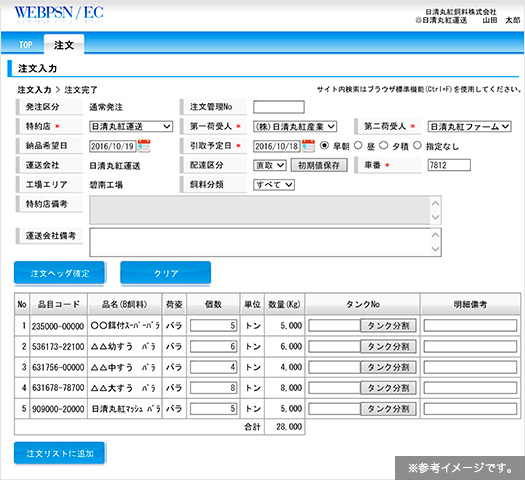This screenshot has width=525, height=480.
Task: Click the 注文入力 breadcrumb text
Action: pyautogui.click(x=34, y=90)
